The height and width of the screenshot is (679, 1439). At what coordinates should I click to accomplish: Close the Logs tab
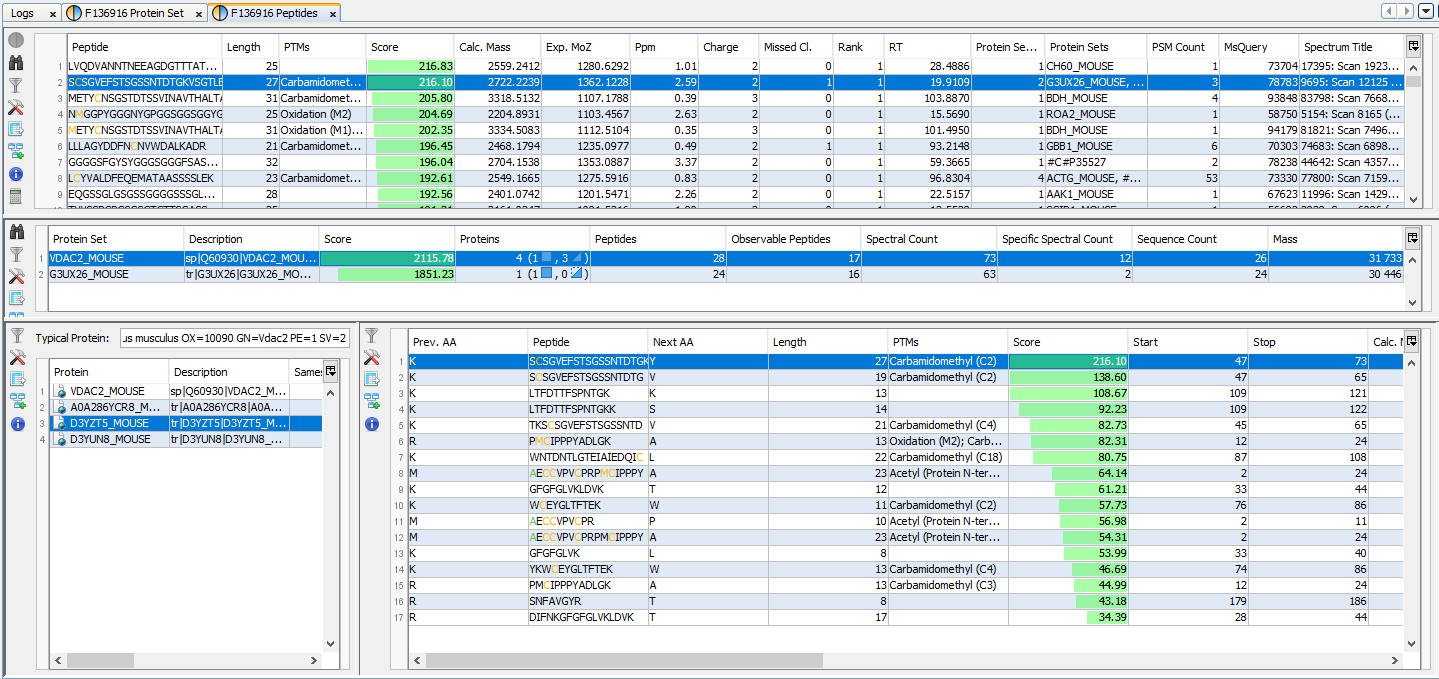point(53,14)
